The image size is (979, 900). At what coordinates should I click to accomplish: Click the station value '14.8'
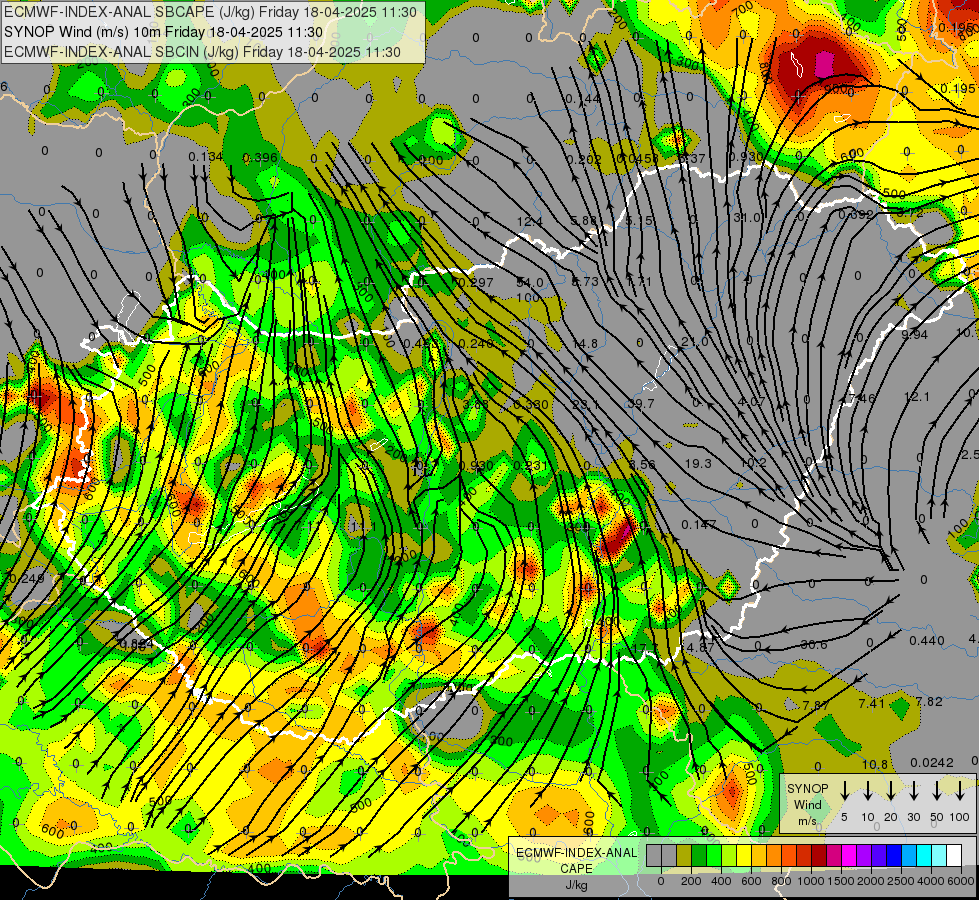tap(585, 344)
